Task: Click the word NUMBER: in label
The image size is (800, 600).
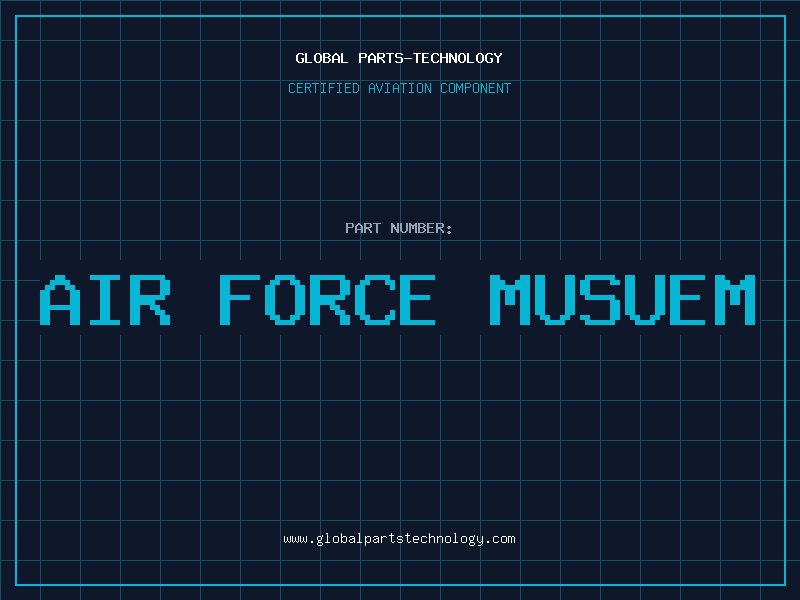Action: pyautogui.click(x=421, y=228)
